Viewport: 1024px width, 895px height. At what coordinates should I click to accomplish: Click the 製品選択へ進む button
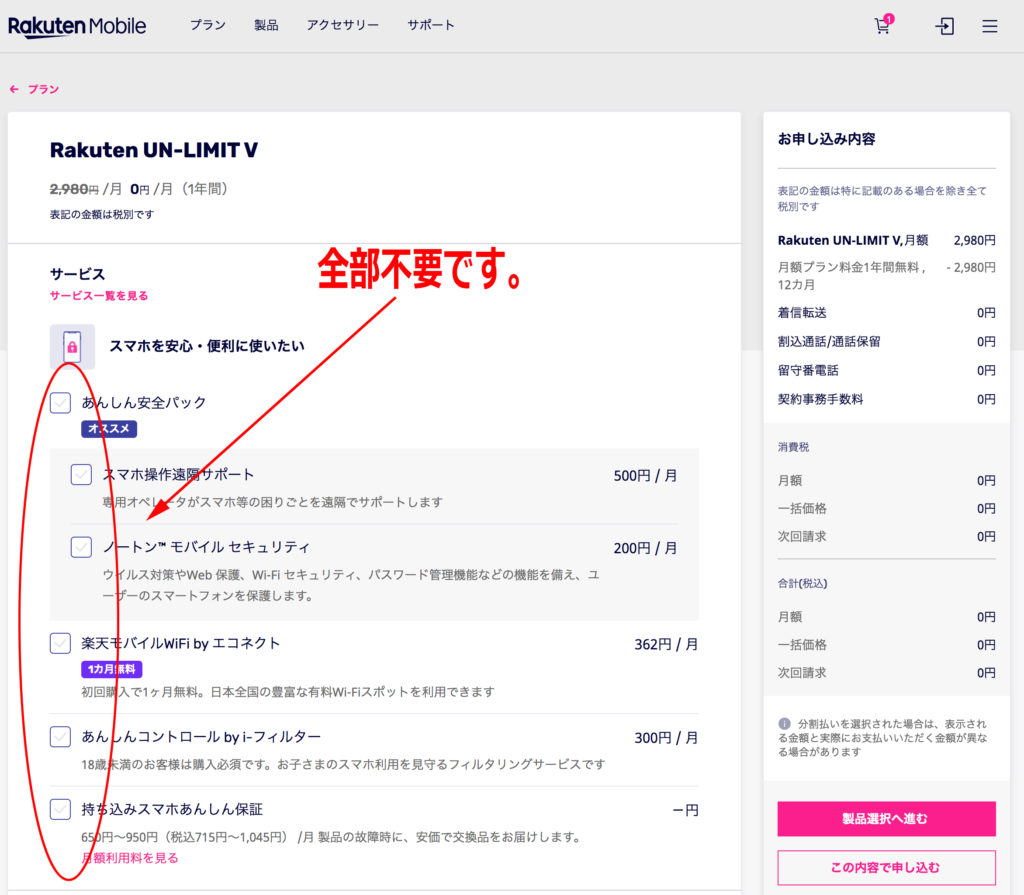[x=886, y=818]
